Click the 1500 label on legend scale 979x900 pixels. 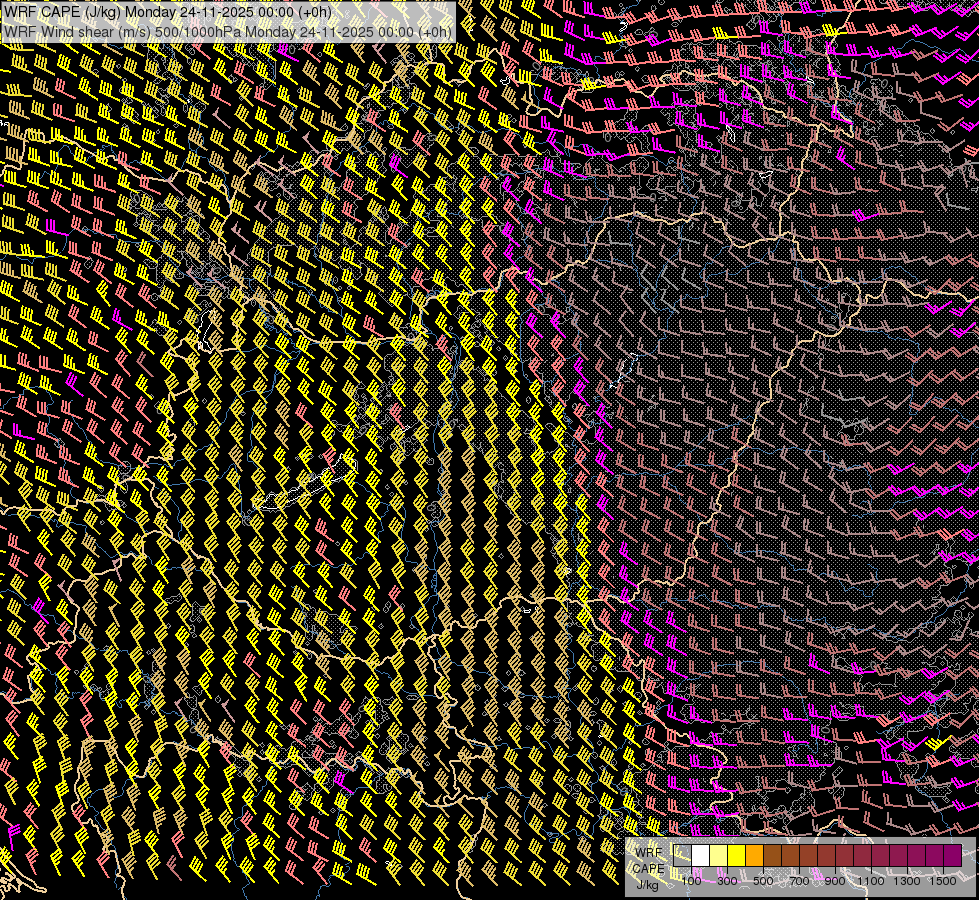[x=943, y=881]
